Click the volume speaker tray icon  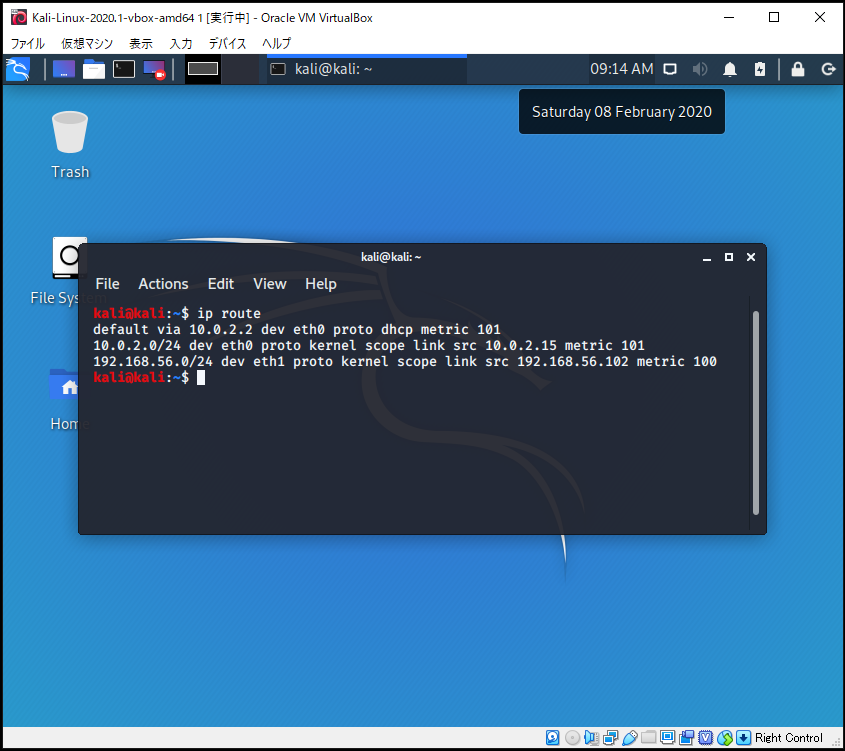pyautogui.click(x=699, y=69)
